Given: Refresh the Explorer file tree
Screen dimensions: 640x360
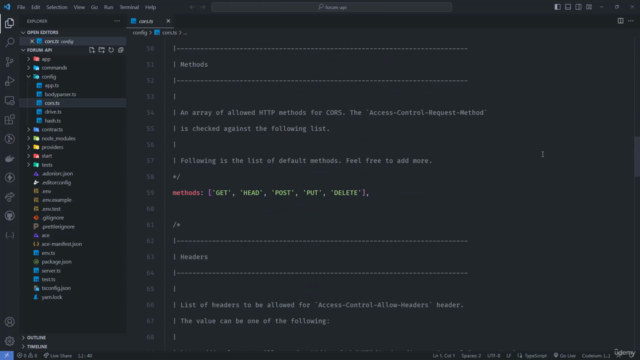Looking at the screenshot, I should click(111, 50).
